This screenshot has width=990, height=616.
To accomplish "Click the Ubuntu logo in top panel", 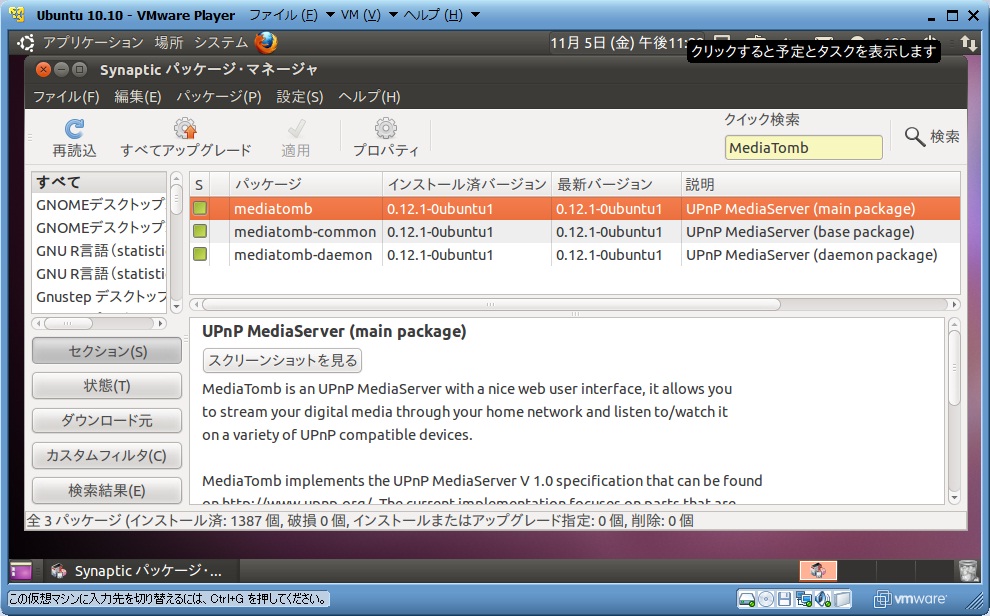I will pos(26,42).
